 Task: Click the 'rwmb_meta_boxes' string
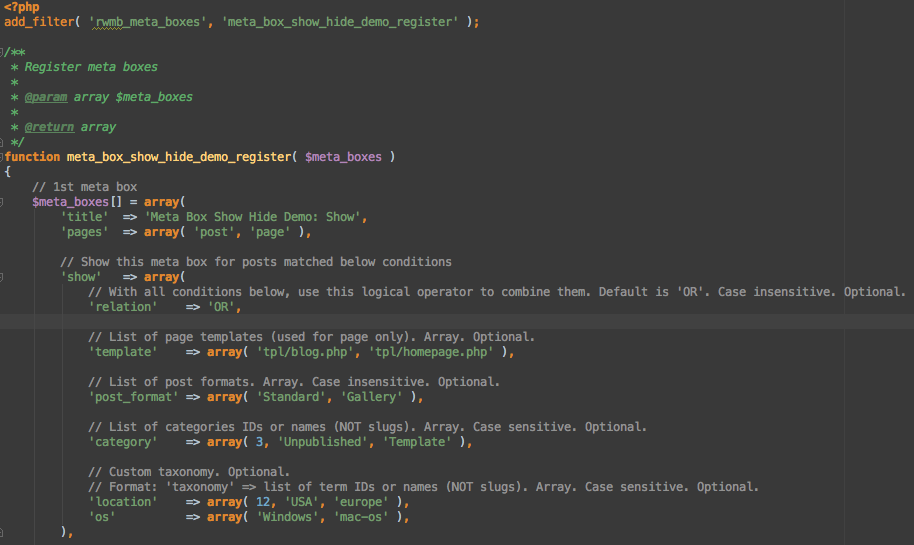pyautogui.click(x=147, y=22)
